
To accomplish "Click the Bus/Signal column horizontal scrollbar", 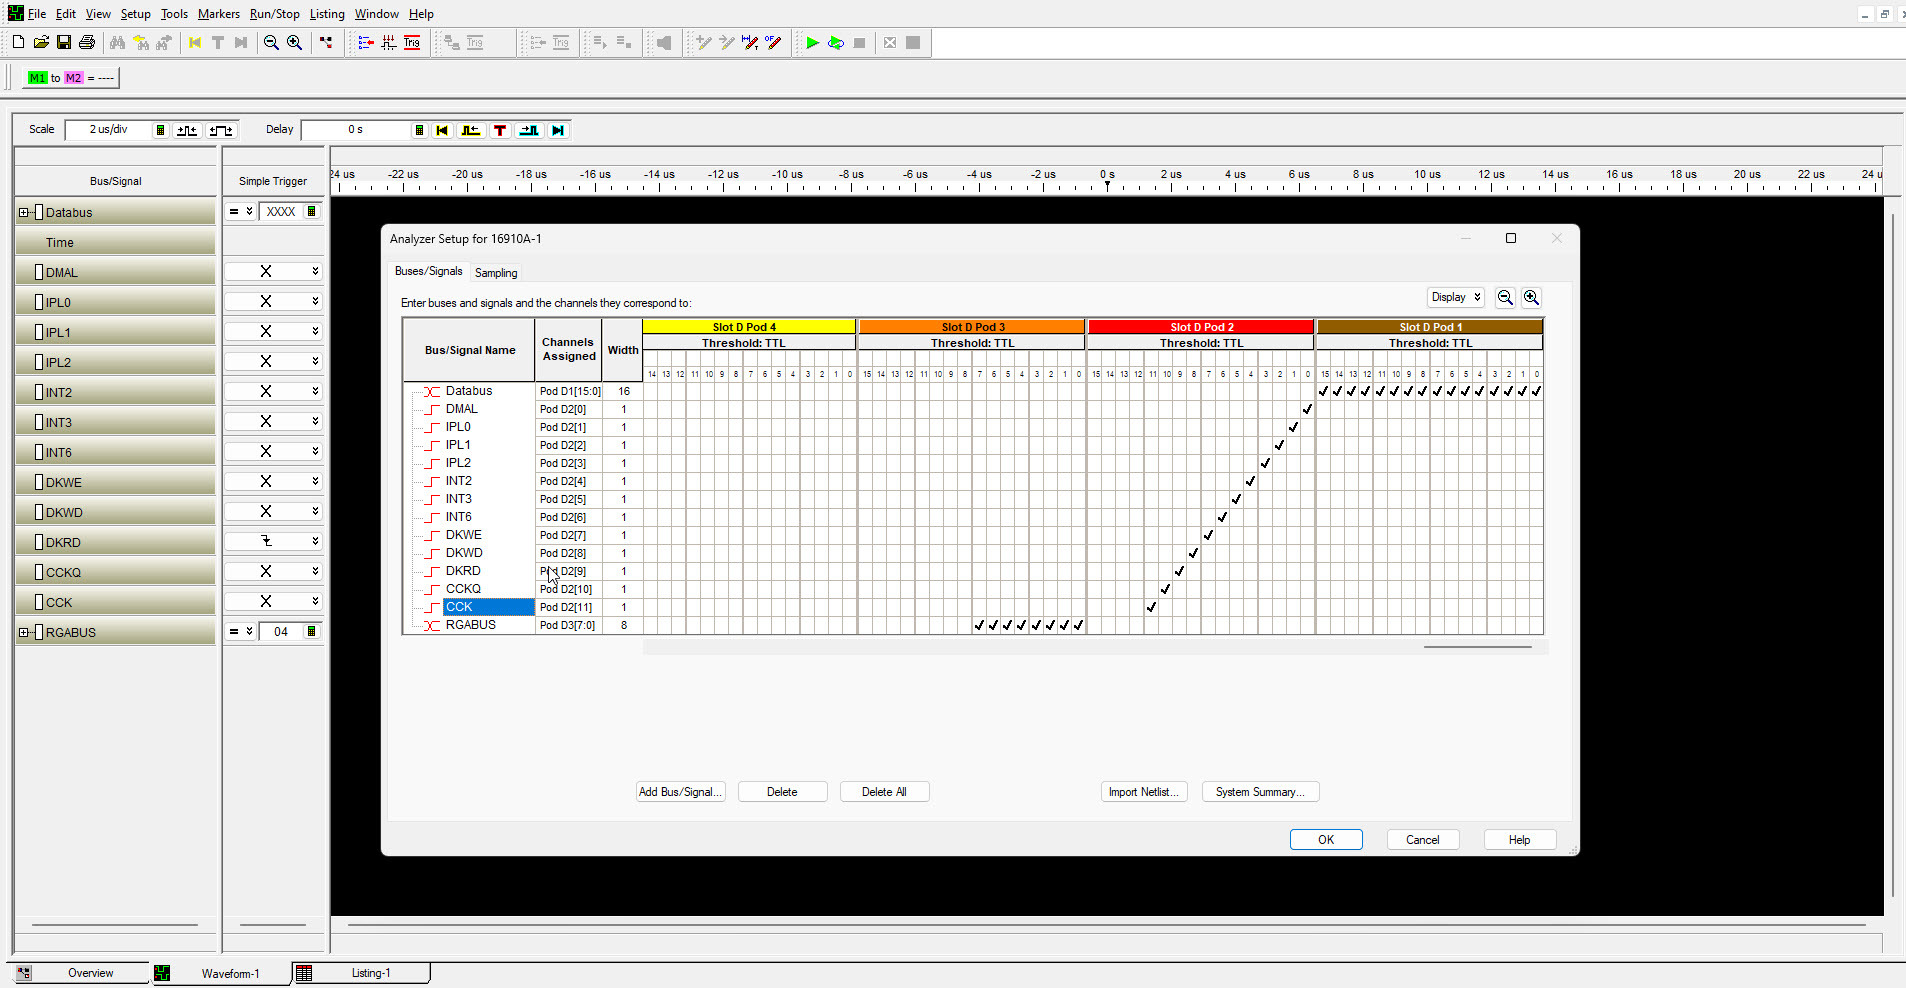I will [115, 925].
